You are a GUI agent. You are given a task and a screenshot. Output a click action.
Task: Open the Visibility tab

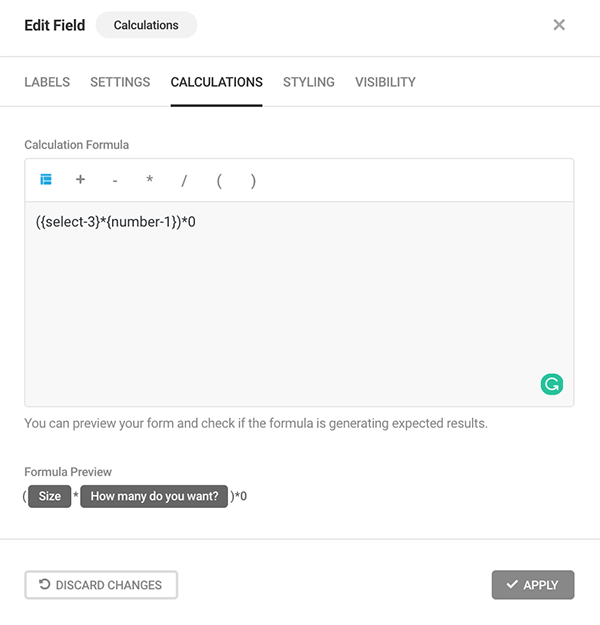[385, 82]
